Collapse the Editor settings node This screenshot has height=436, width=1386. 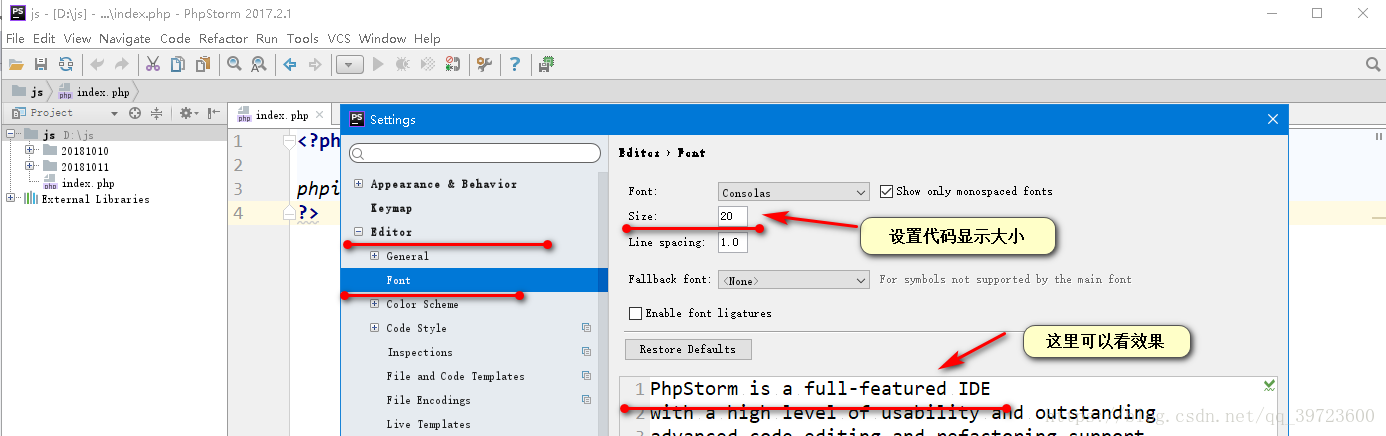click(x=360, y=232)
